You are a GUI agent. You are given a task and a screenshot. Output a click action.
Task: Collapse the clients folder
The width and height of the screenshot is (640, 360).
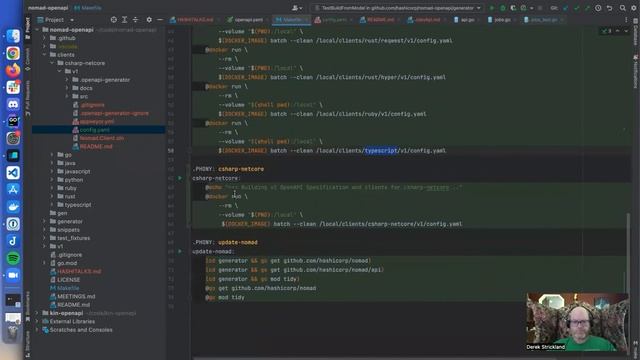coord(44,55)
